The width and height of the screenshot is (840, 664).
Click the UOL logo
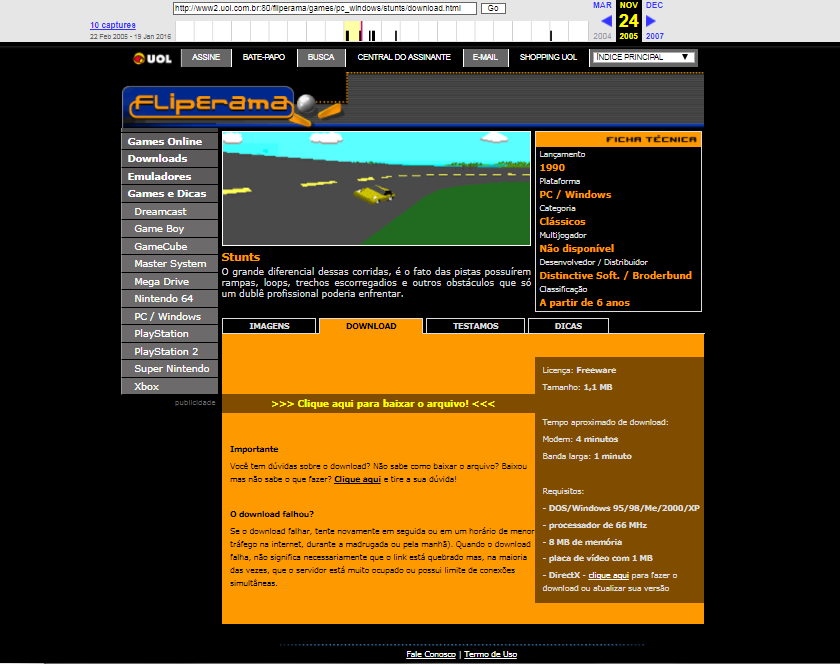(152, 58)
